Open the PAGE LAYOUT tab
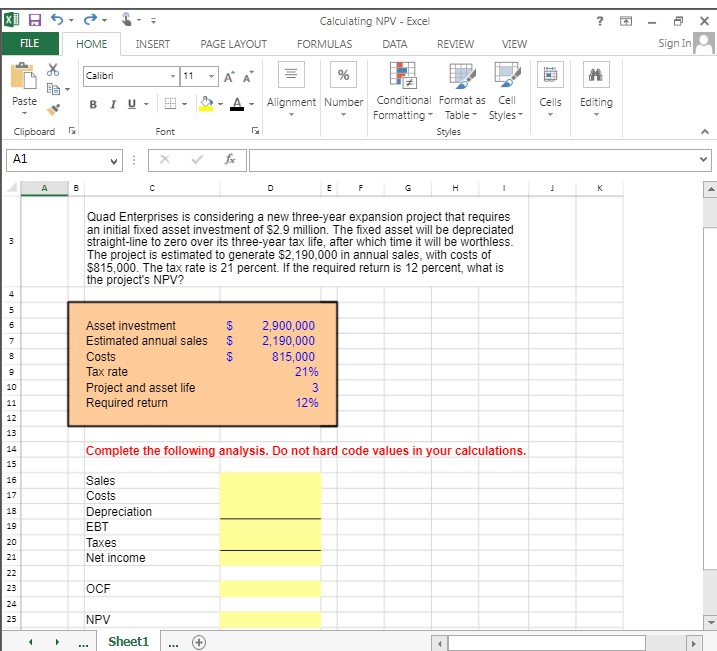 234,44
